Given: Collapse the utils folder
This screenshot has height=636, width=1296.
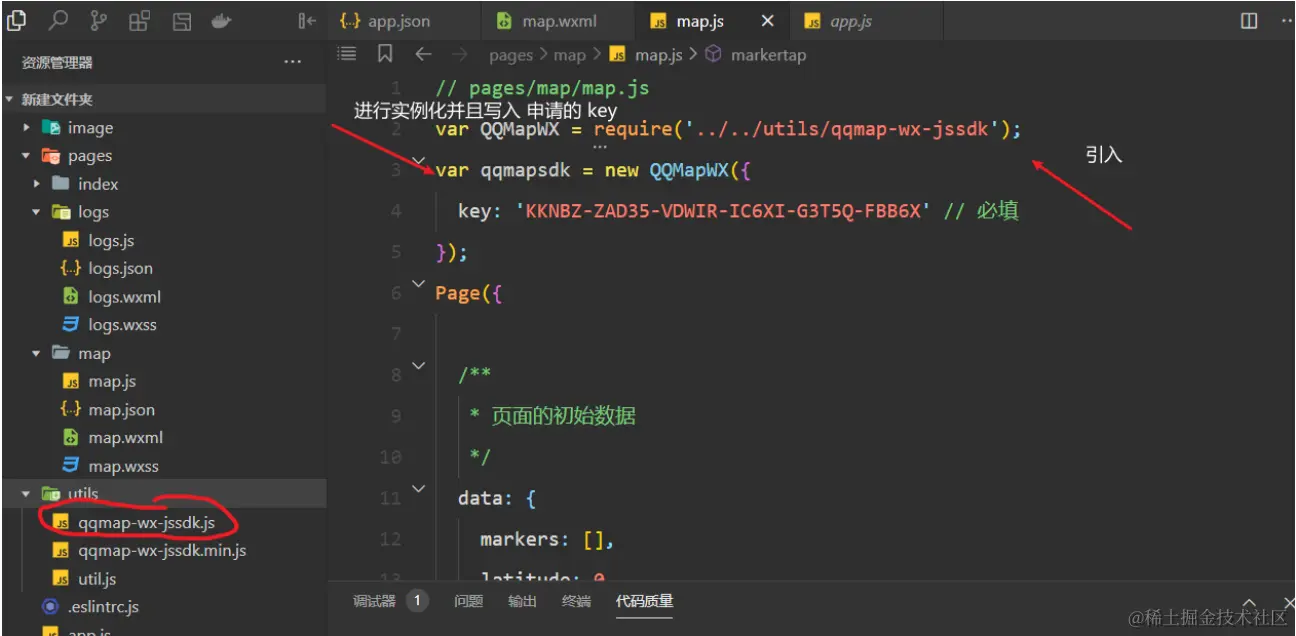Looking at the screenshot, I should click(x=25, y=493).
